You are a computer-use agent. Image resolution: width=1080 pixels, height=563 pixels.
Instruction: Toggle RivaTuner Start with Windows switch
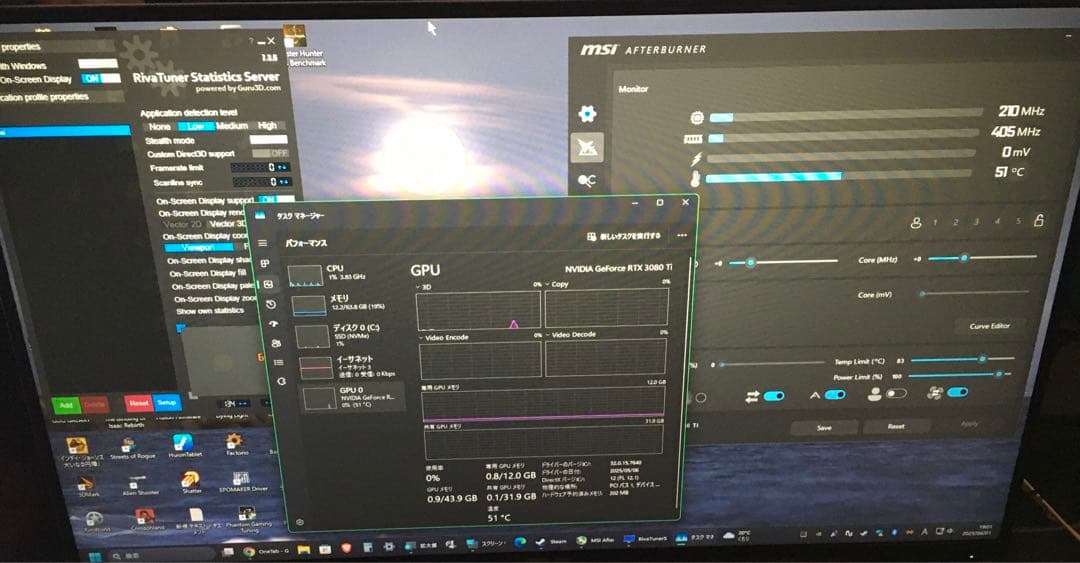(98, 63)
